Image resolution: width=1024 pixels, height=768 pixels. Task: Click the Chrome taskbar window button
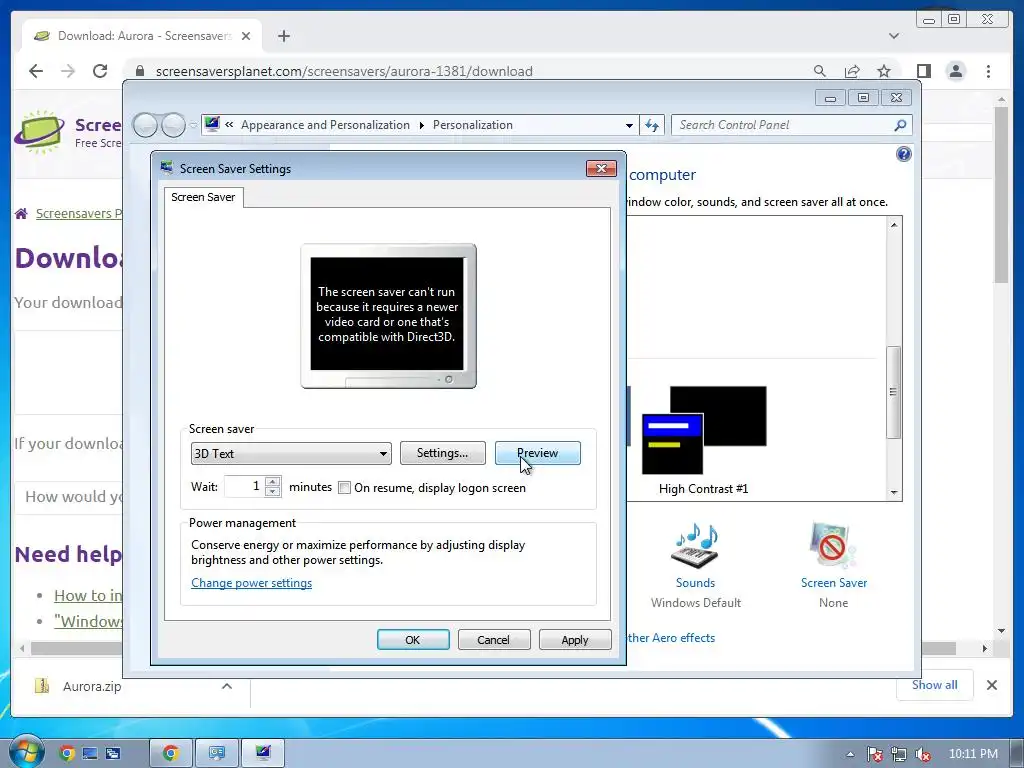coord(171,754)
